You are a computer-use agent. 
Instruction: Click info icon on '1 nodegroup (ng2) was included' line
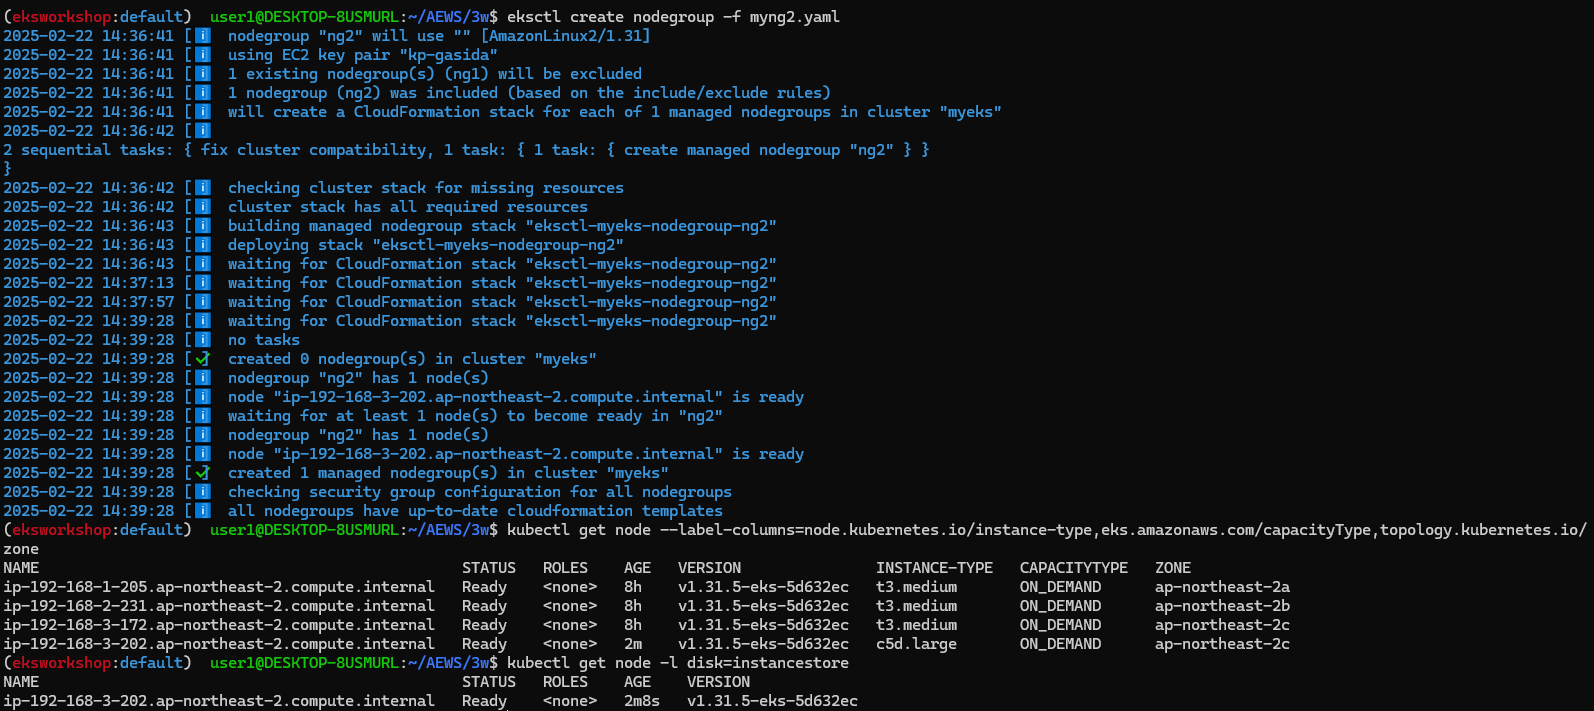point(203,93)
